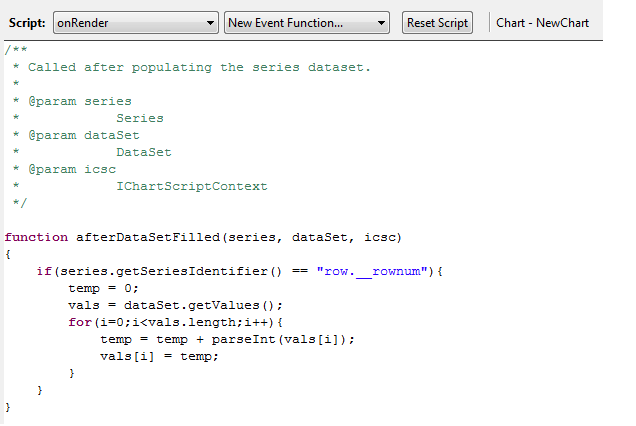Click the 'temp = 0;' code line
Viewport: 636px width, 426px height.
pyautogui.click(x=103, y=288)
